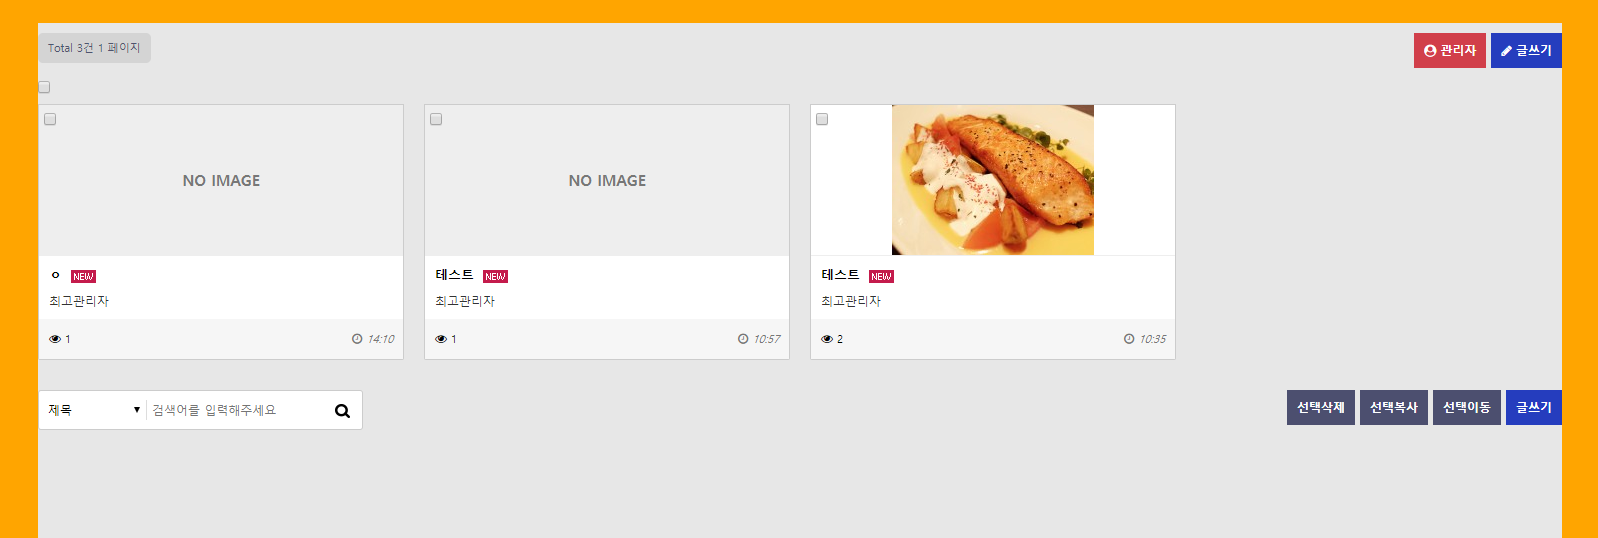Click the 14:10 timestamp
This screenshot has width=1598, height=538.
coord(381,339)
